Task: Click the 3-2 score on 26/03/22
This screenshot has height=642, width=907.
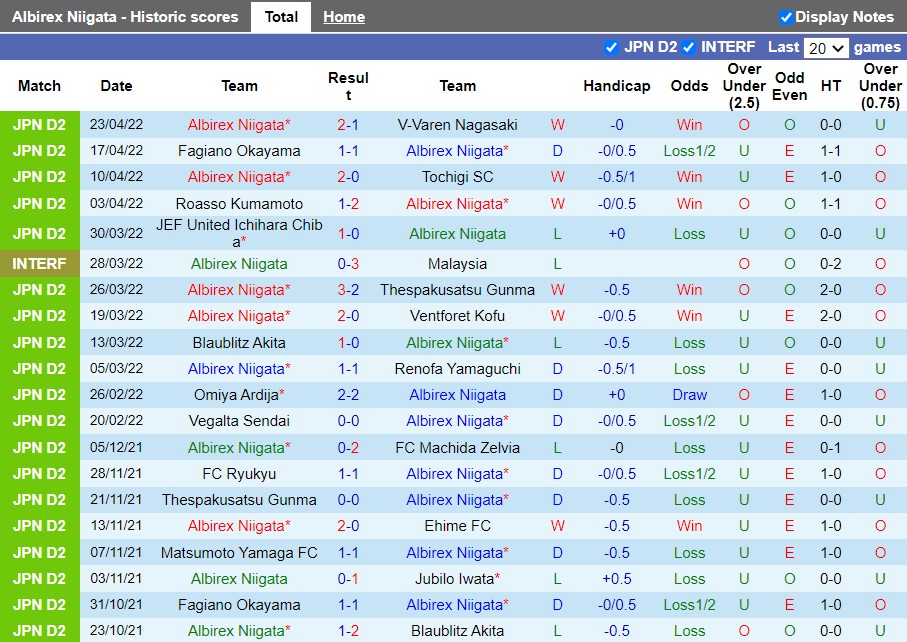Action: coord(348,290)
